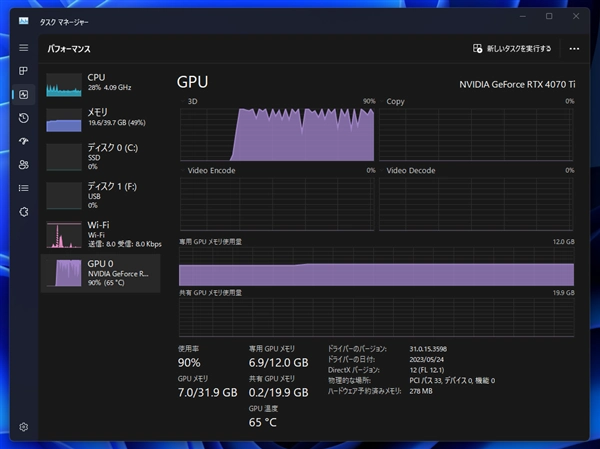Click the 28% 4.09 GHz CPU text
This screenshot has height=449, width=600.
click(x=109, y=88)
